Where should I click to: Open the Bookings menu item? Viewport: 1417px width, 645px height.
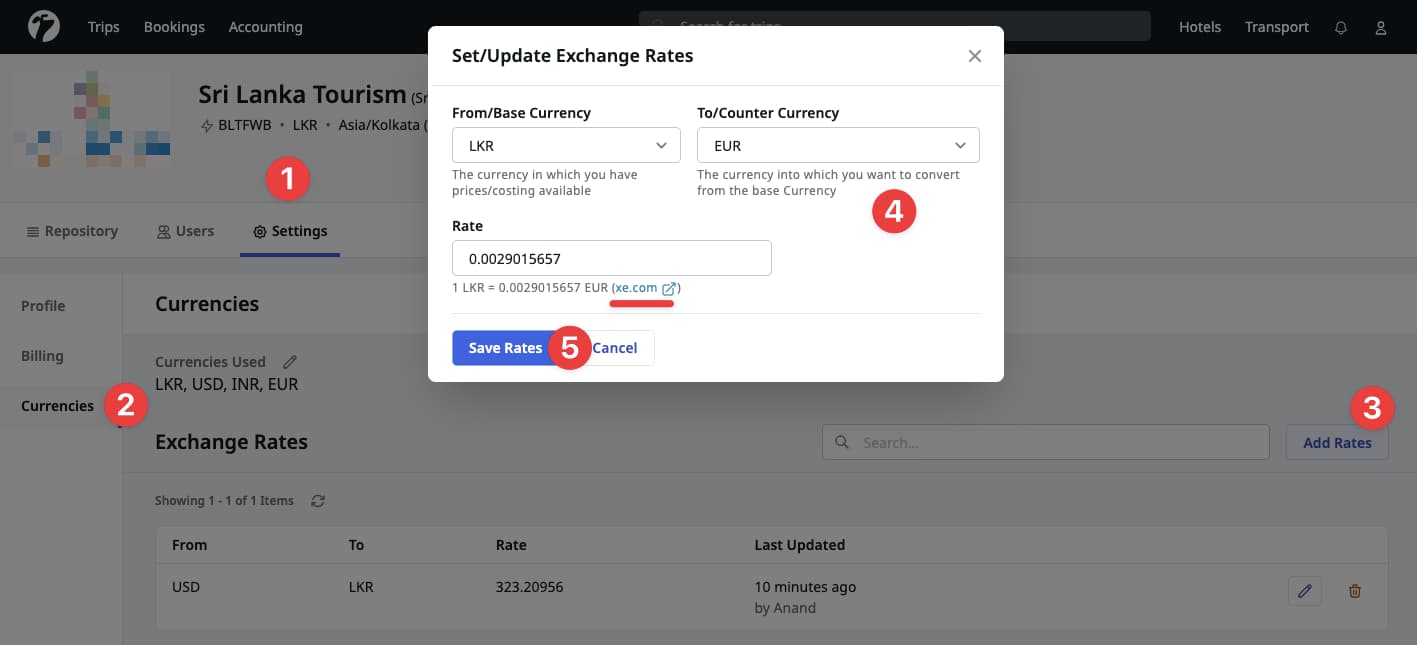pos(173,27)
